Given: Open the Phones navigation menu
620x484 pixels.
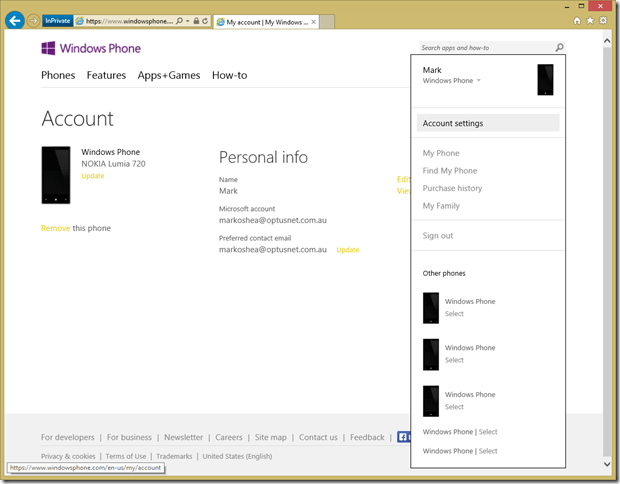Looking at the screenshot, I should [x=58, y=75].
